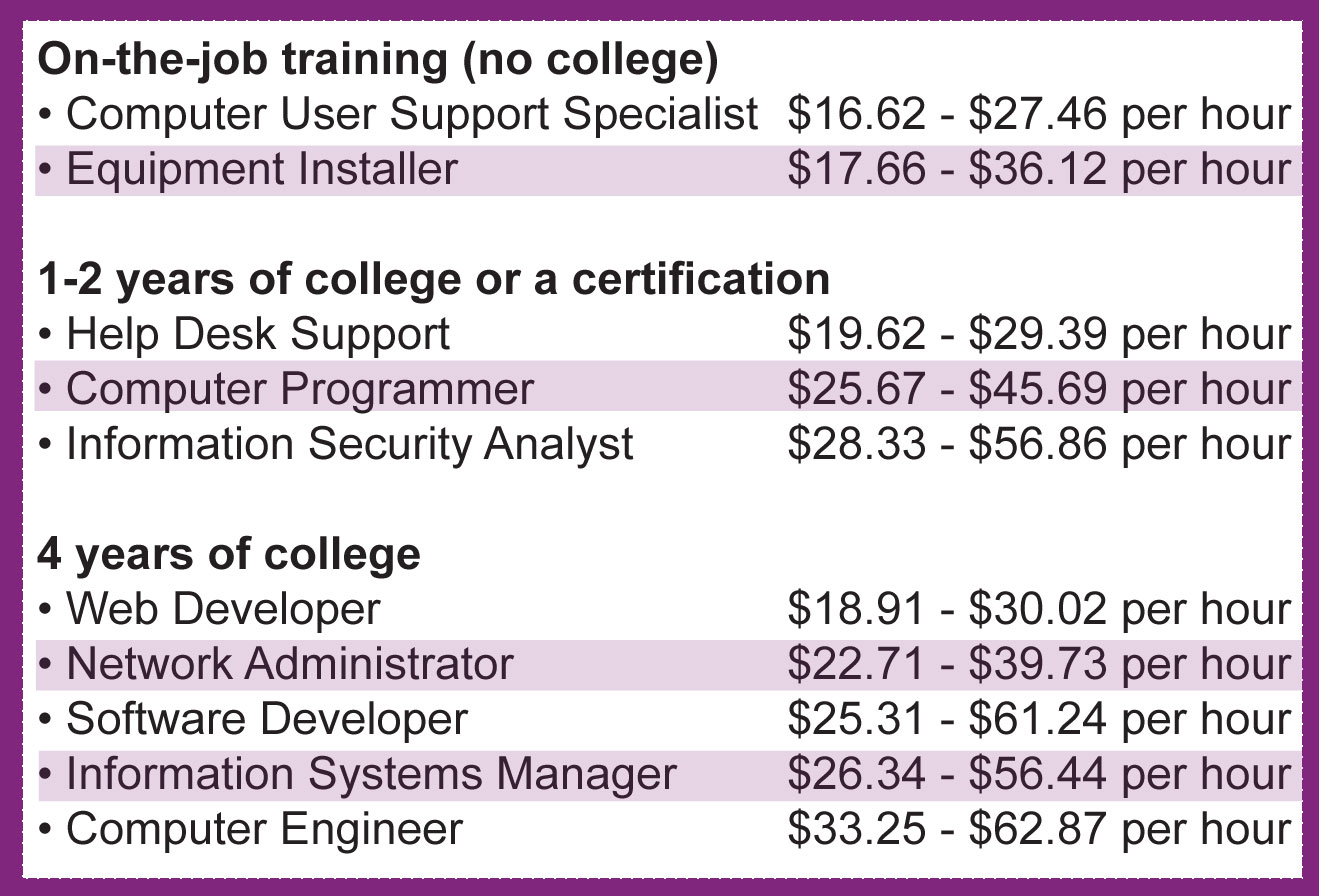This screenshot has width=1319, height=896.
Task: Click the $18.91 - $30.02 per hour wage
Action: [x=1040, y=609]
